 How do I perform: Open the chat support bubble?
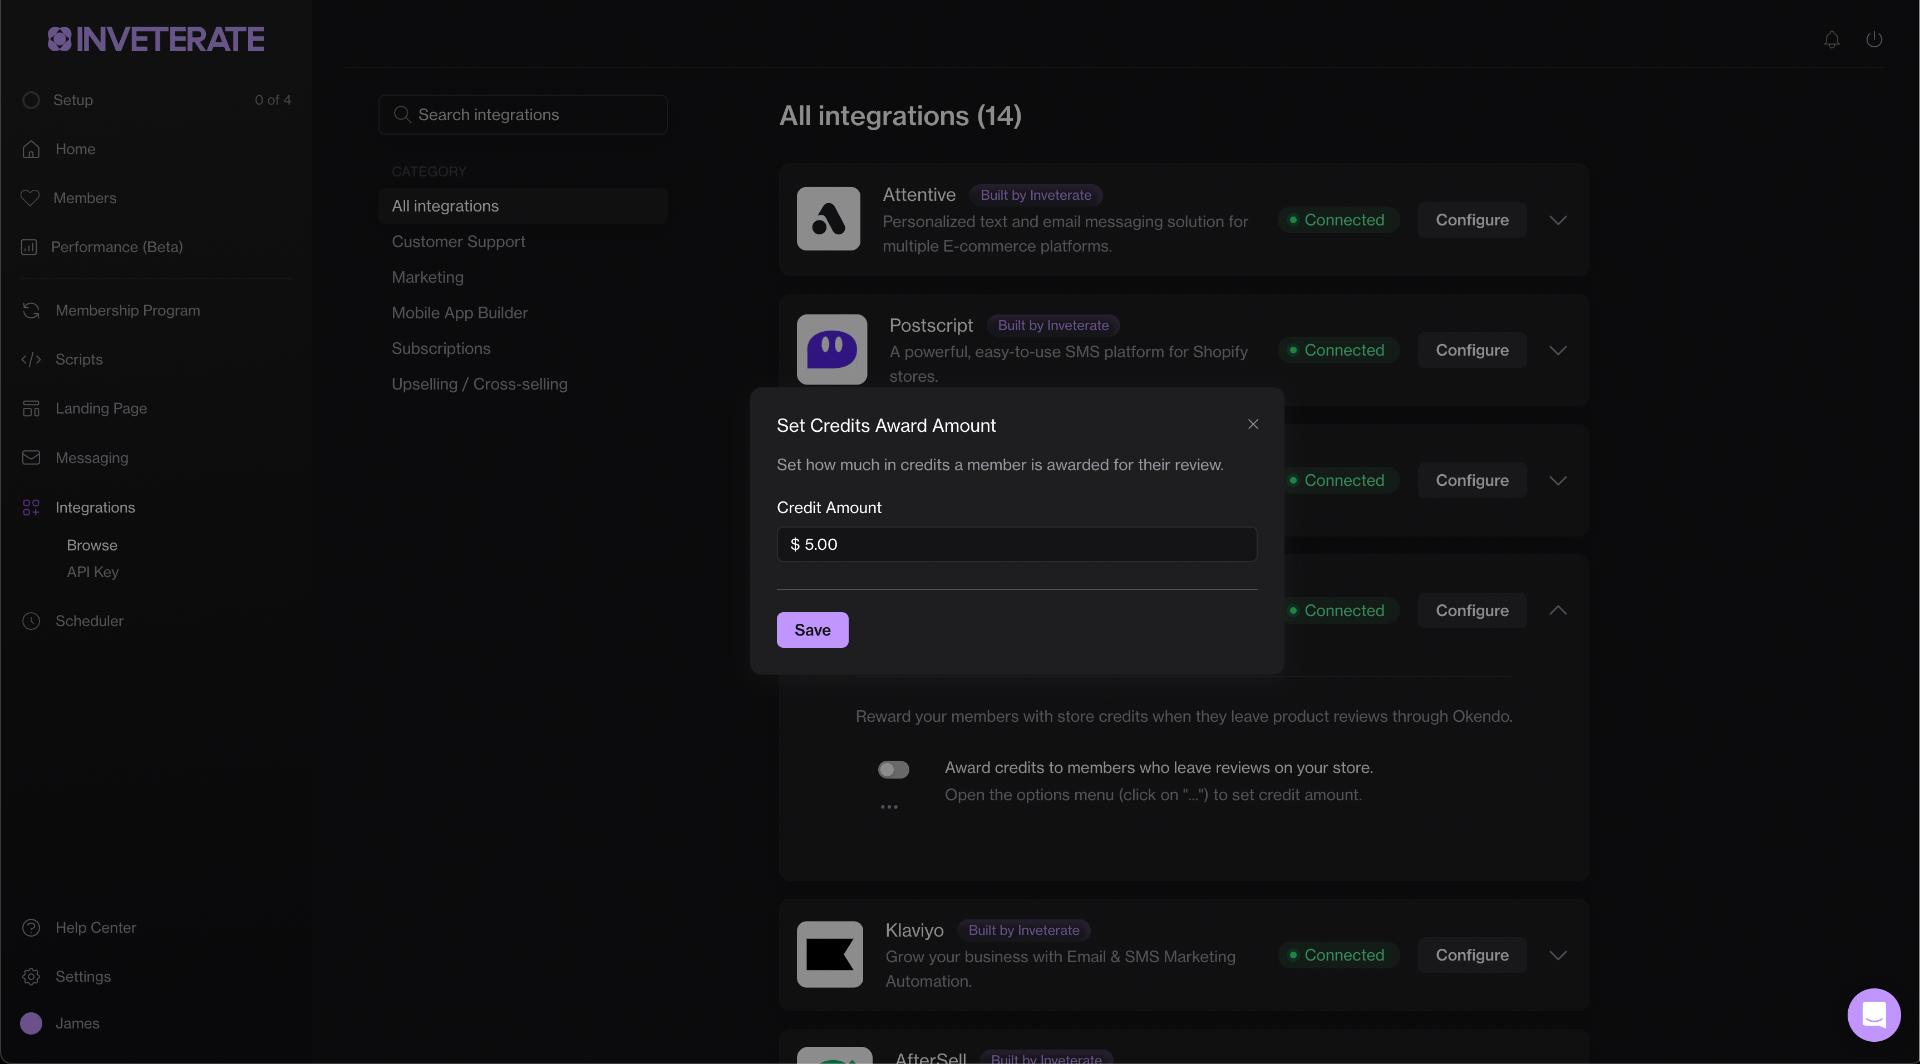point(1873,1015)
